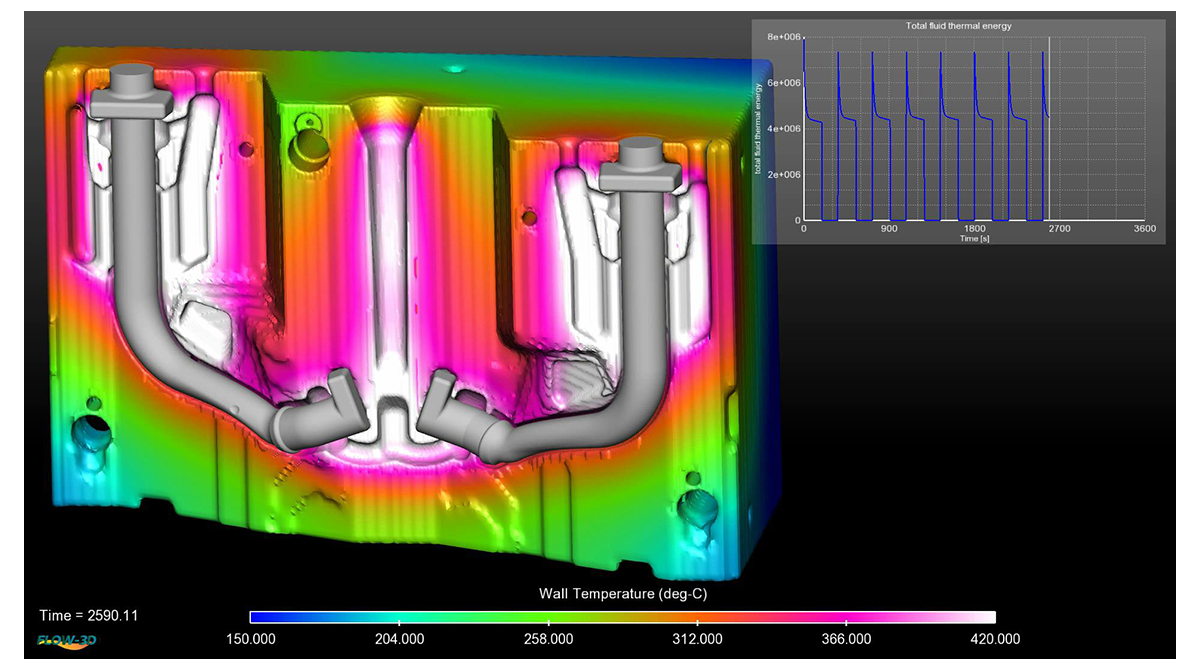The width and height of the screenshot is (1200, 670).
Task: Click the FLOW-3D logo
Action: (67, 640)
